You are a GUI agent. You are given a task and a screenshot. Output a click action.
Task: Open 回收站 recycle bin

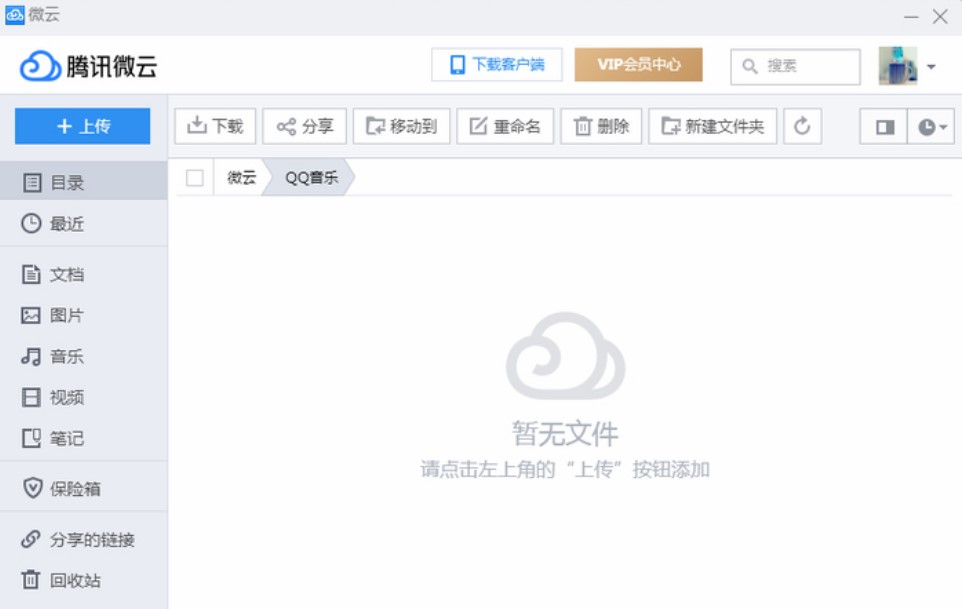point(83,580)
